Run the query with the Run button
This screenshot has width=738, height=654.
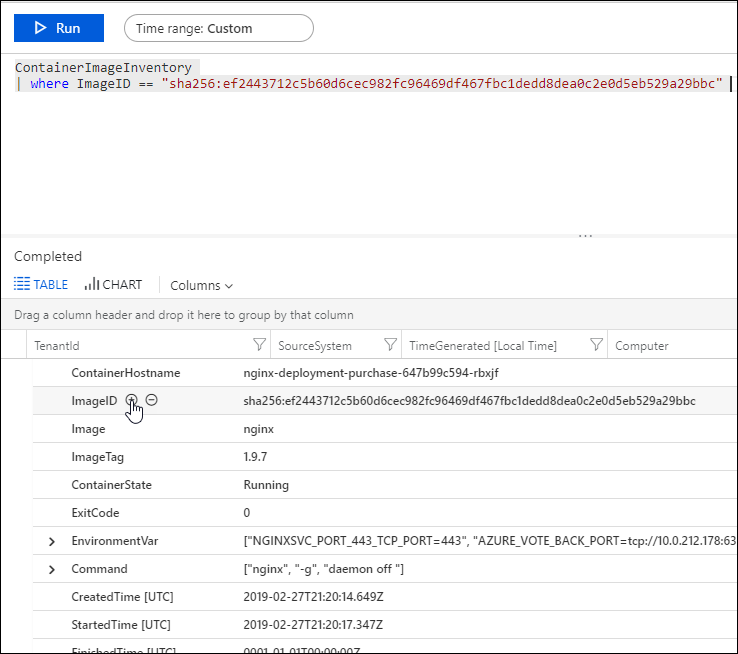(59, 28)
